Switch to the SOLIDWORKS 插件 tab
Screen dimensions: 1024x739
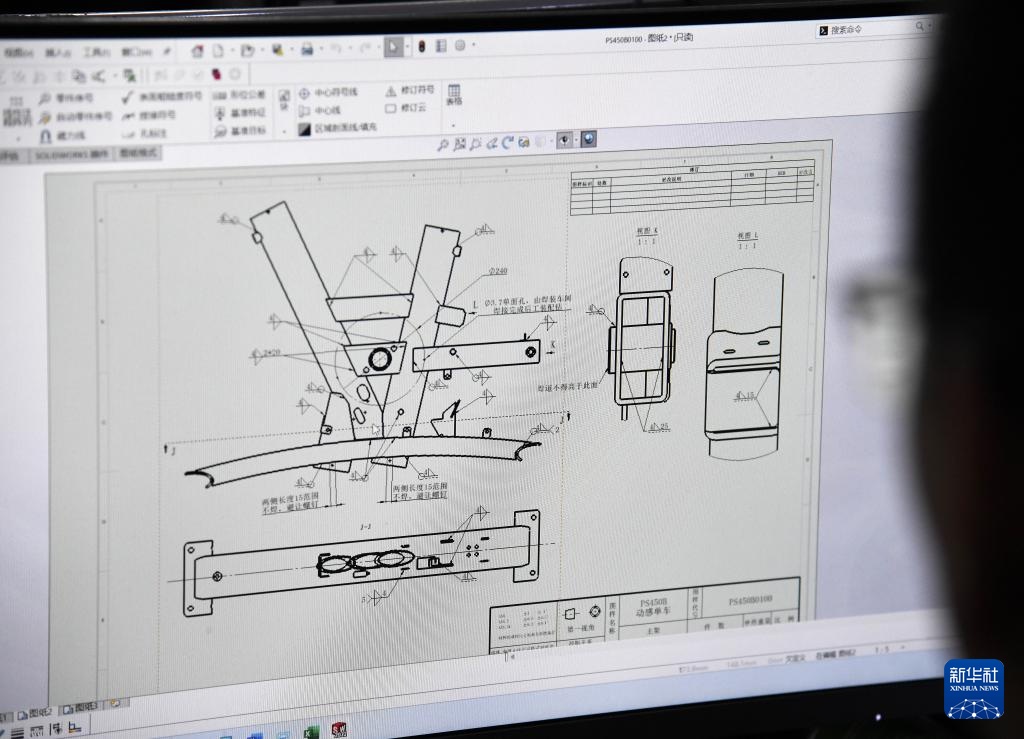tap(70, 155)
